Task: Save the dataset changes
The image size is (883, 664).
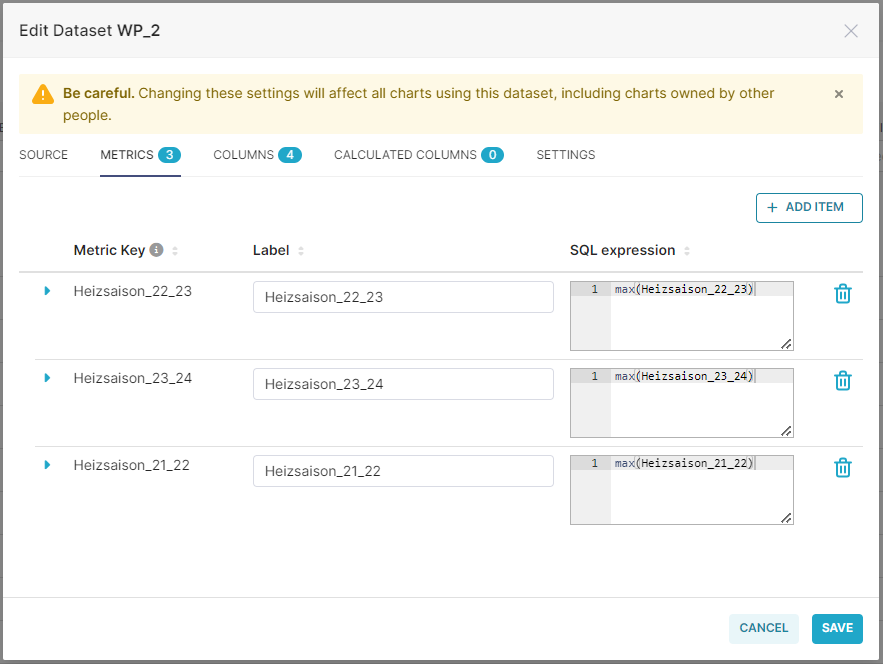Action: click(837, 629)
